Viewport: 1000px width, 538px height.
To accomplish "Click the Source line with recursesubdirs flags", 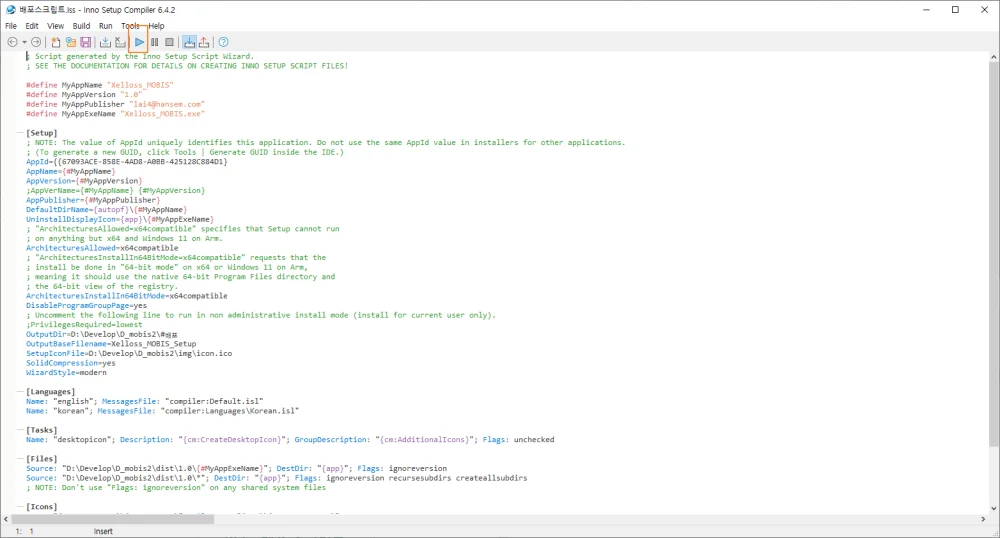I will pos(277,477).
